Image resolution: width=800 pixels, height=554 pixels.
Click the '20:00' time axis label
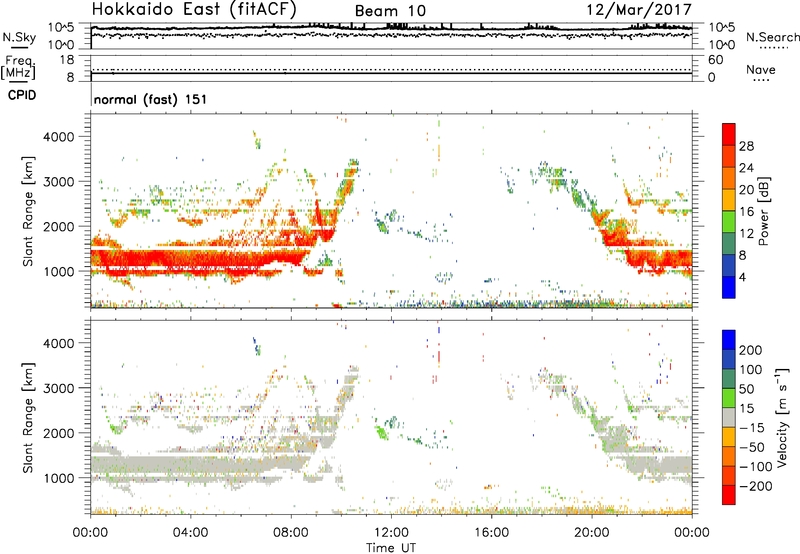[592, 533]
